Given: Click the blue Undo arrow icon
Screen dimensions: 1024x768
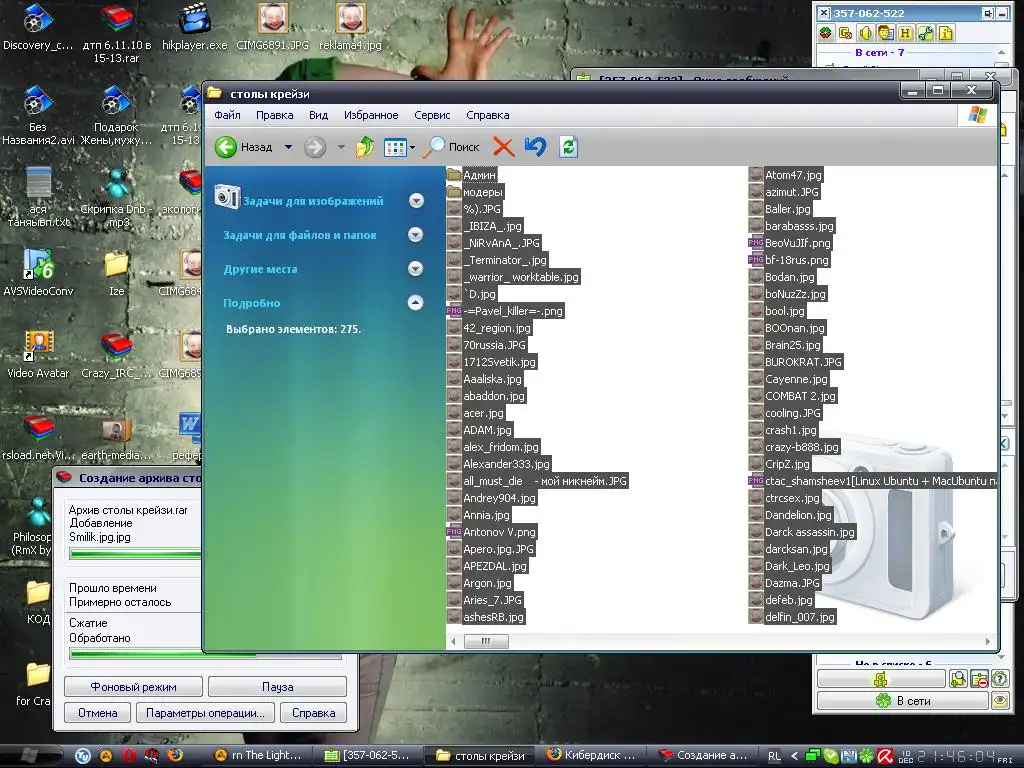Looking at the screenshot, I should click(x=535, y=147).
